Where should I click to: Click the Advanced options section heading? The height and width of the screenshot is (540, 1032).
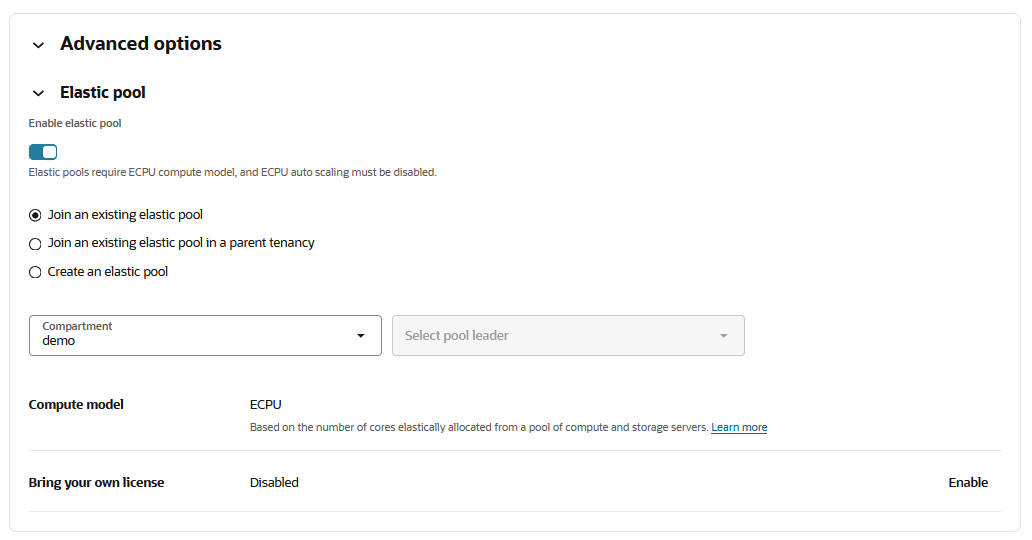[141, 44]
